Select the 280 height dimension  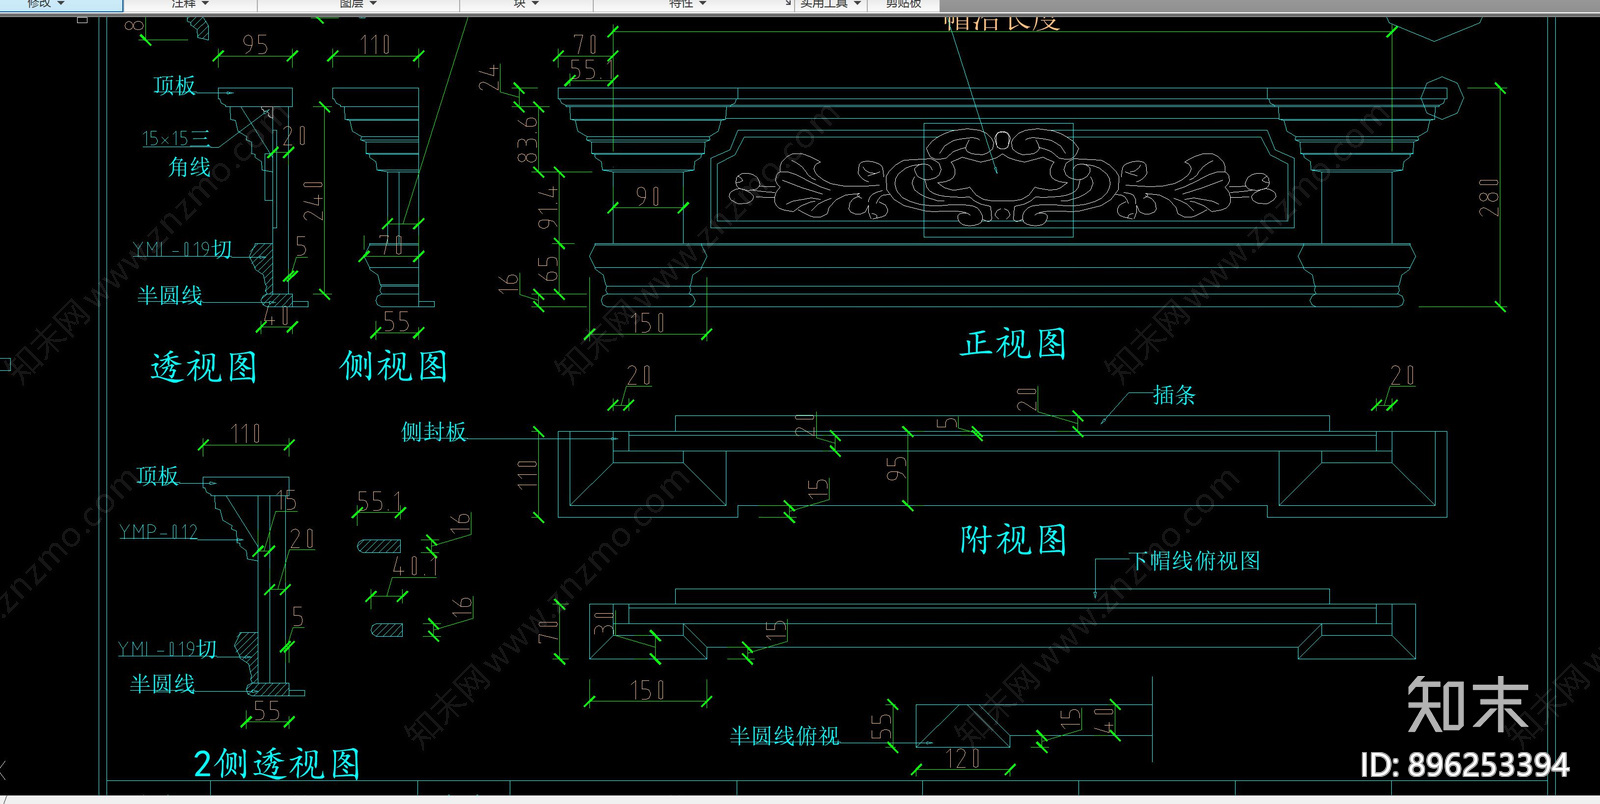click(x=1489, y=197)
